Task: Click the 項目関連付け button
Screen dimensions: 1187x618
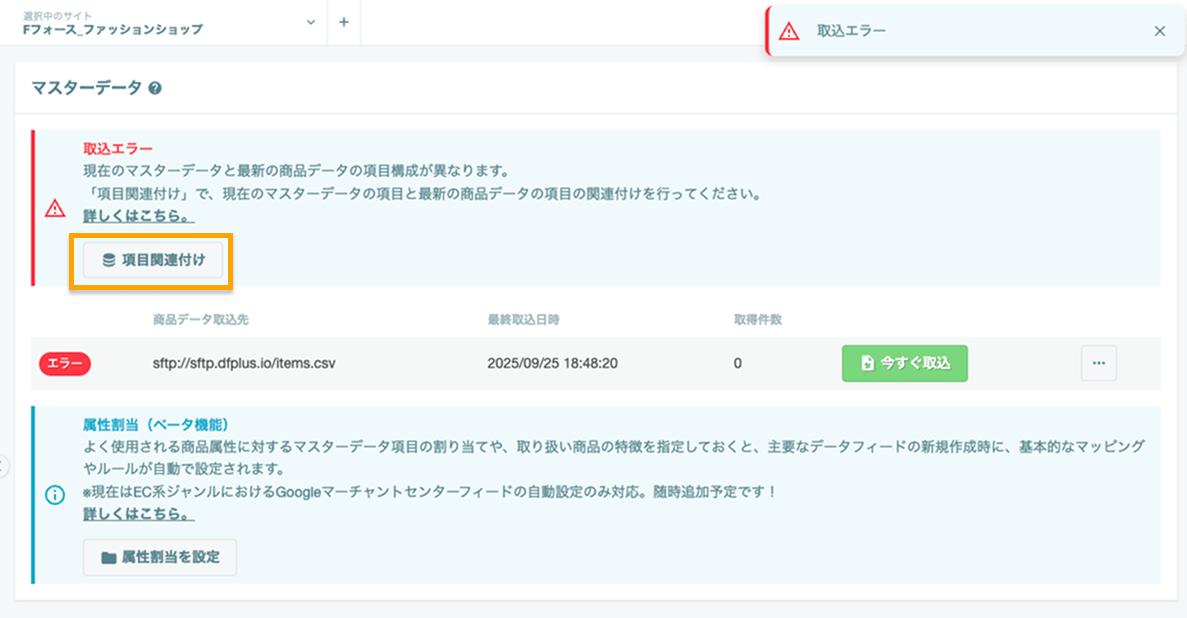Action: pos(153,260)
